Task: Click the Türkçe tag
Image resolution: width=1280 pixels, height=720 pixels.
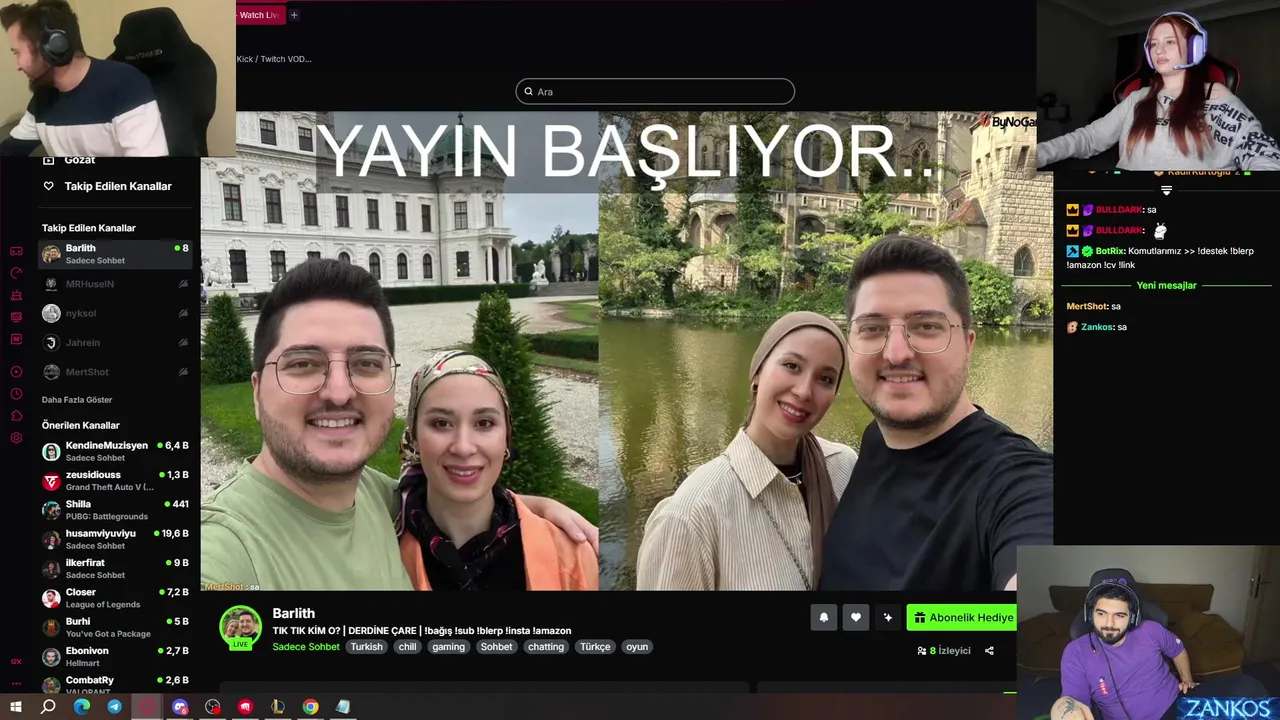Action: point(595,647)
